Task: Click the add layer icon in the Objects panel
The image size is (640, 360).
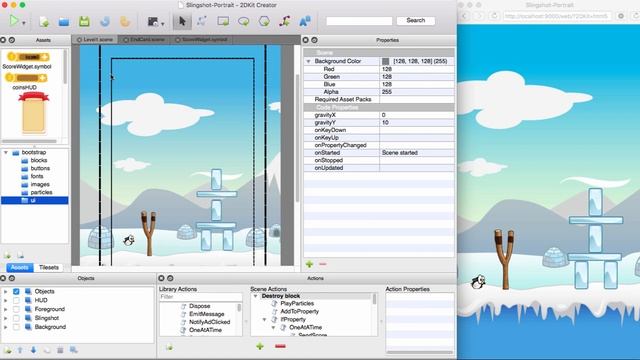Action: pyautogui.click(x=7, y=350)
